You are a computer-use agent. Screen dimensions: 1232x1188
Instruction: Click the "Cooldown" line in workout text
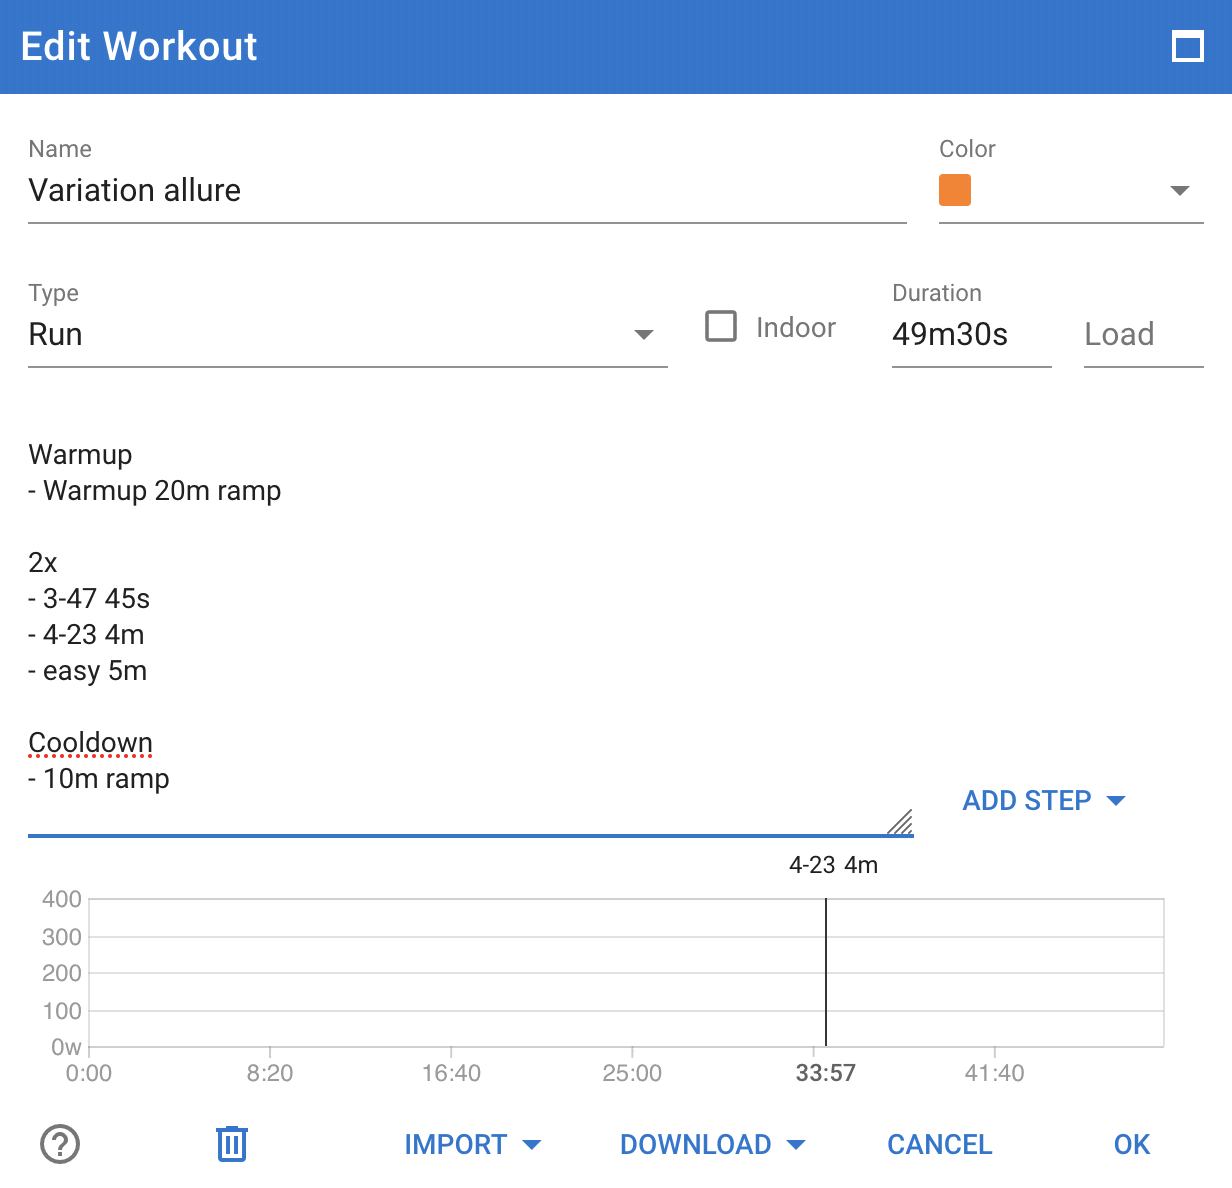pos(91,743)
